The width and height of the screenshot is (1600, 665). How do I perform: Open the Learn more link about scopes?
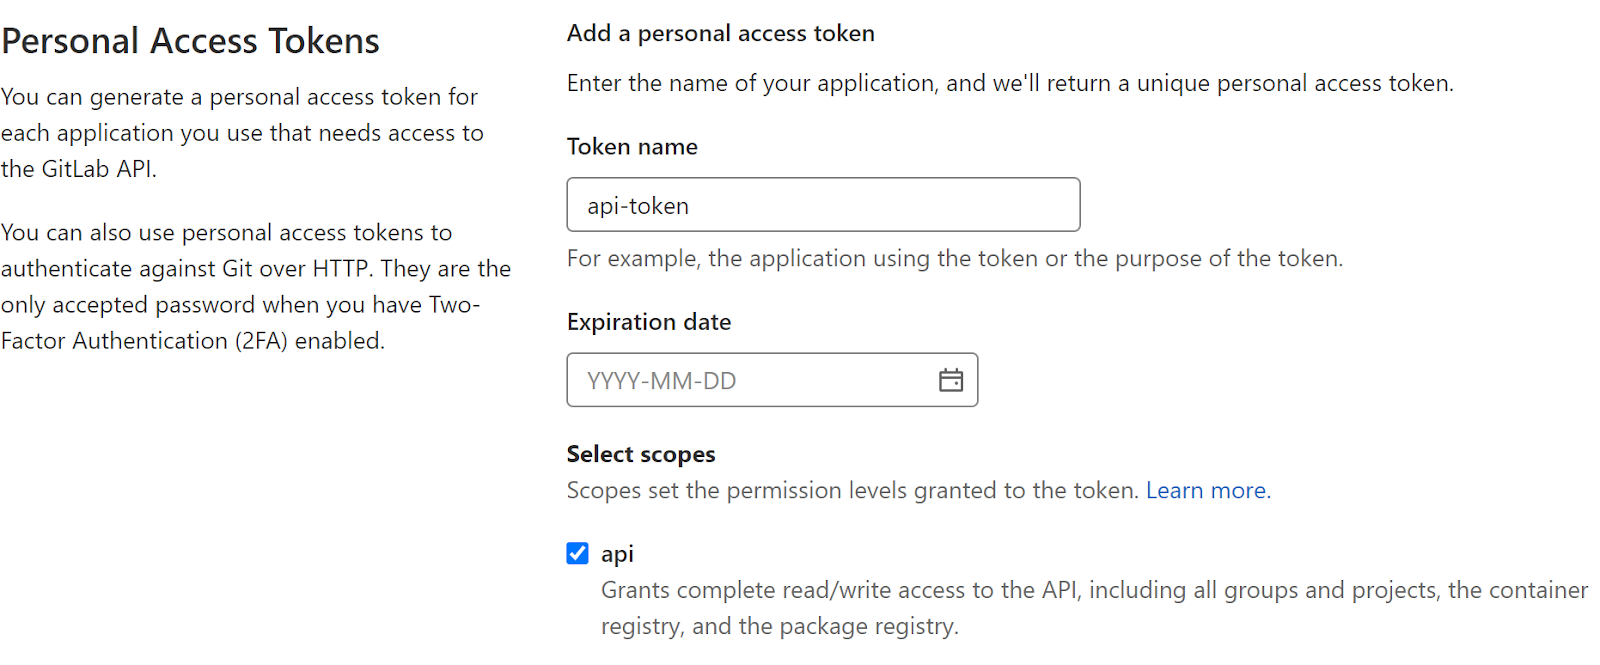coord(1207,491)
